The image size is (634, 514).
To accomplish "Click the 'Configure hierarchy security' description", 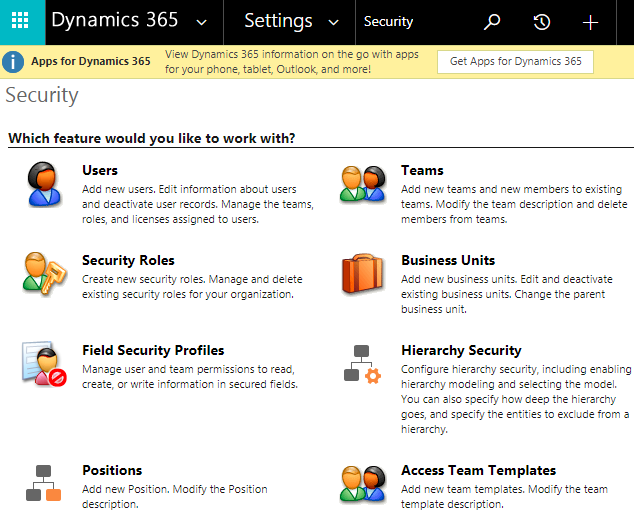I will pos(516,399).
